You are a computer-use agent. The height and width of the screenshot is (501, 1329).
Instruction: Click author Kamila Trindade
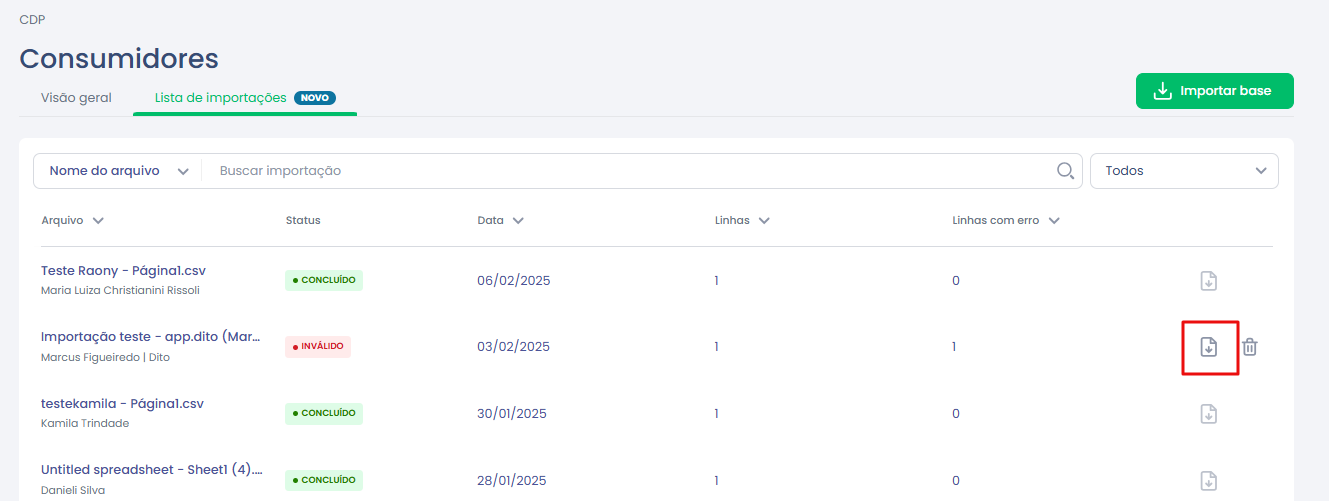pos(85,423)
